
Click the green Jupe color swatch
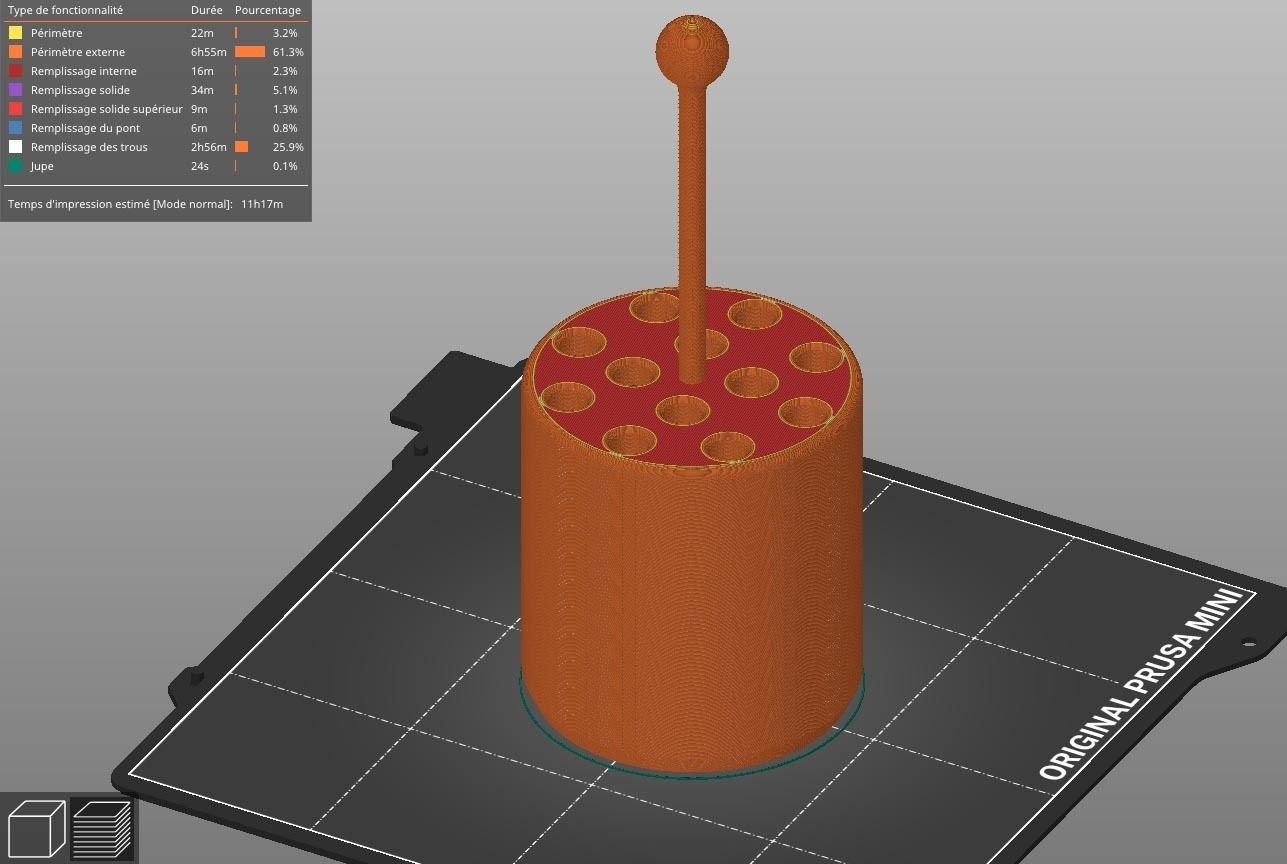pos(15,166)
